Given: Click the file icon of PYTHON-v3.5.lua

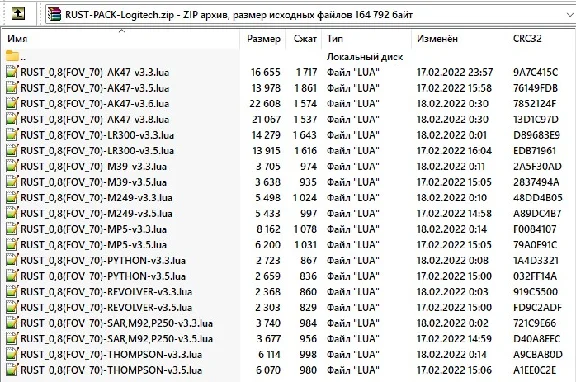Looking at the screenshot, I should click(x=12, y=276).
